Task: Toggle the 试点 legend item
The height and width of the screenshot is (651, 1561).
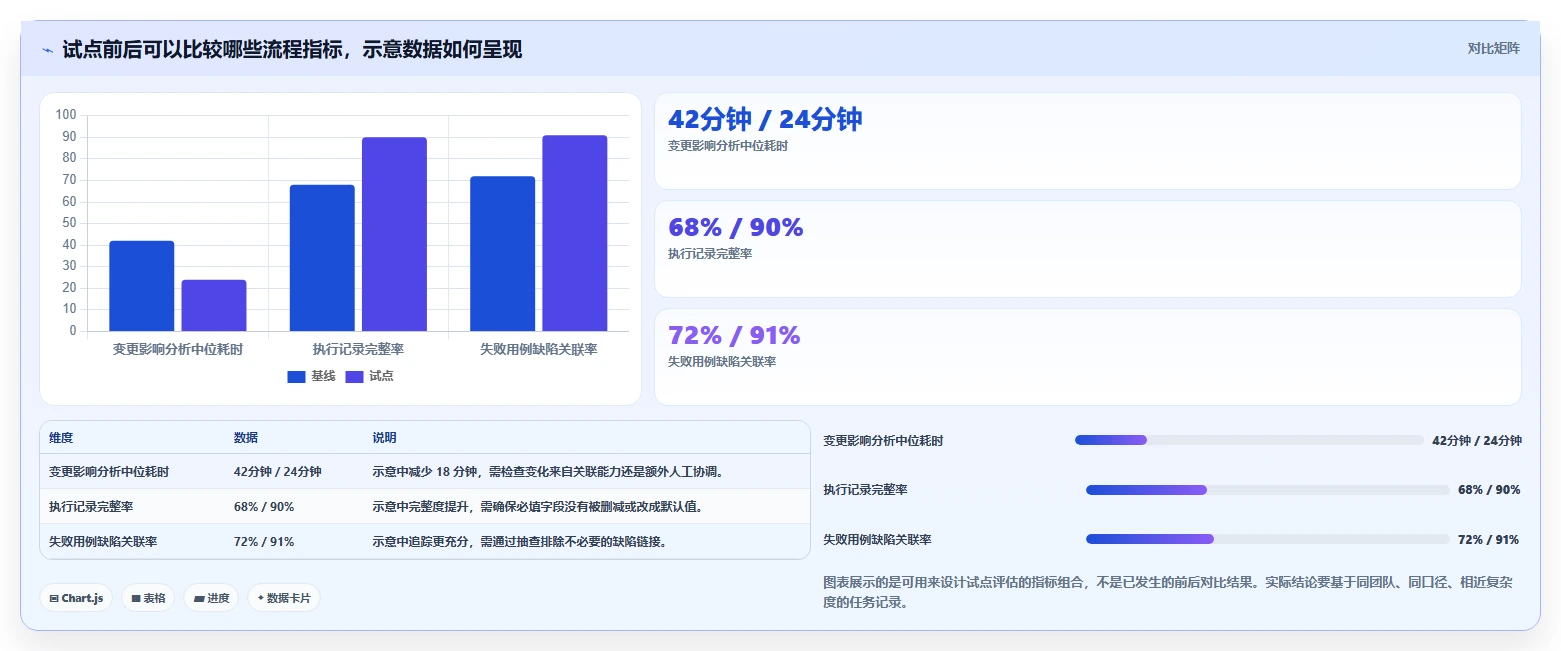Action: coord(369,376)
